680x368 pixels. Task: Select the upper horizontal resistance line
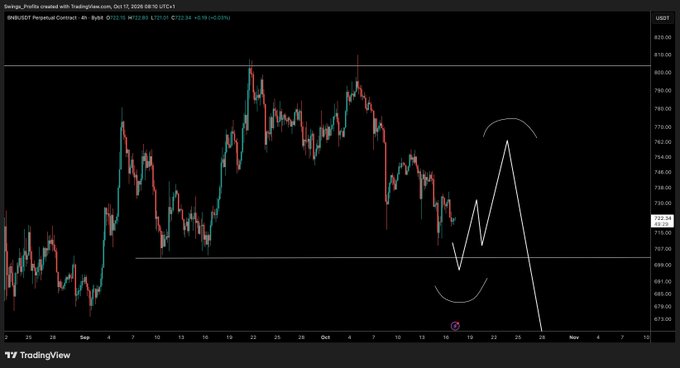pyautogui.click(x=327, y=66)
